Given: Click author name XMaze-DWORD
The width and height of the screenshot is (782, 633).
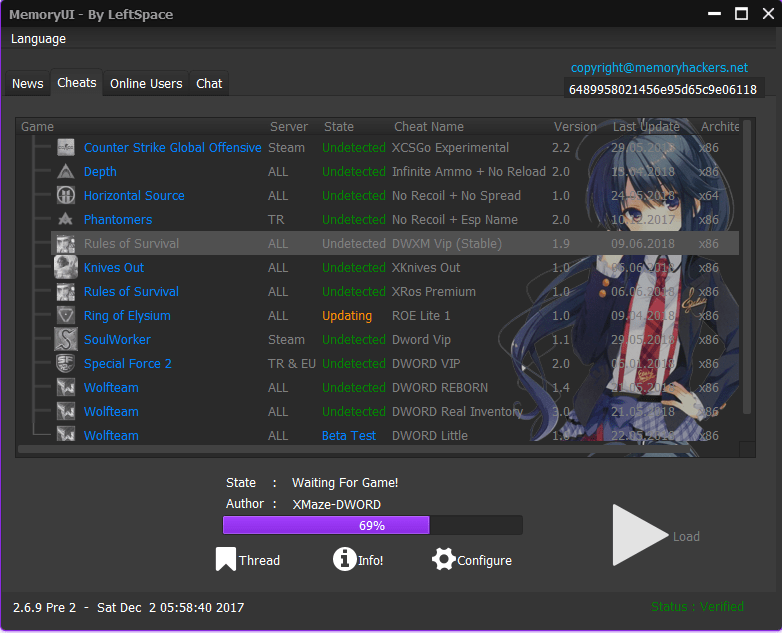Looking at the screenshot, I should coord(337,505).
